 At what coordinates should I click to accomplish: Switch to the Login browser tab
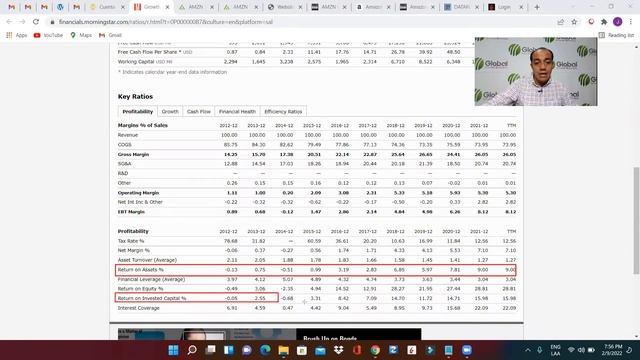click(x=505, y=7)
